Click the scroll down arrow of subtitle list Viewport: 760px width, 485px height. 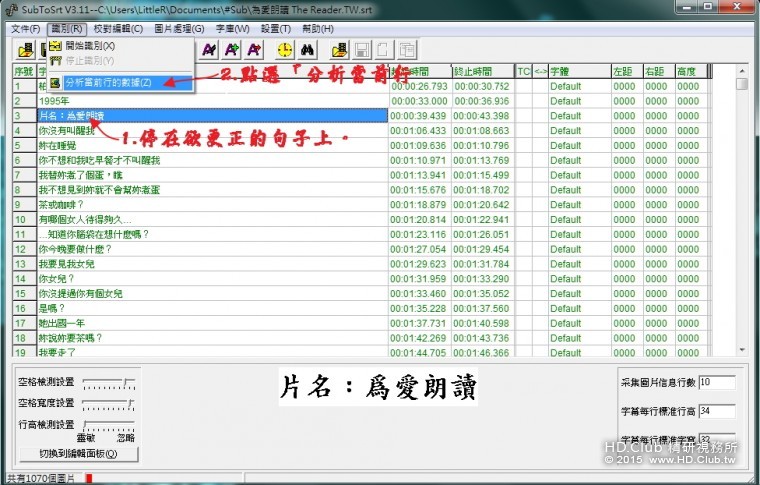(x=742, y=349)
